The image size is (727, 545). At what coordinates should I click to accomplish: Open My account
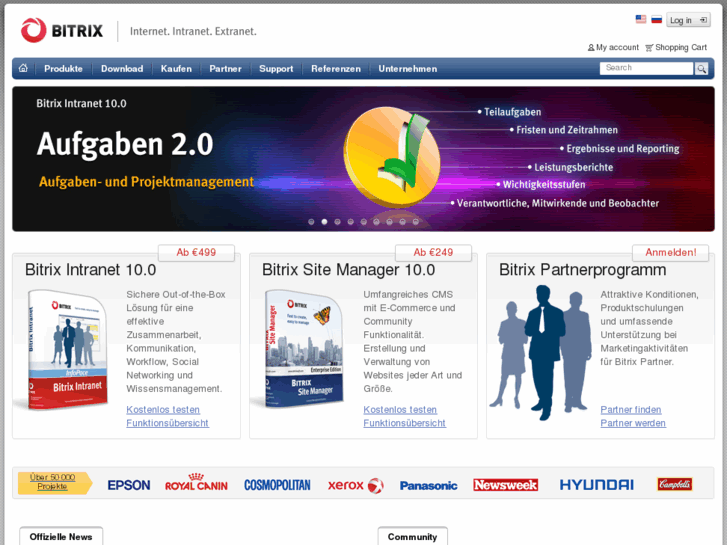[613, 47]
